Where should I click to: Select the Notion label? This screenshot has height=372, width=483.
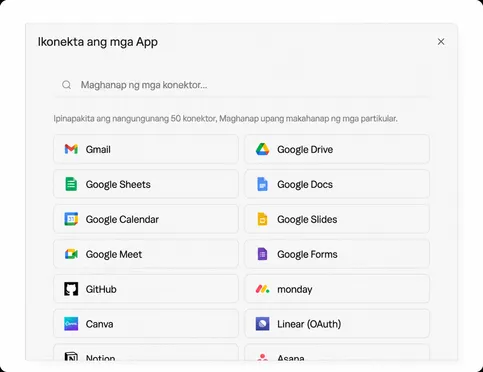point(100,358)
